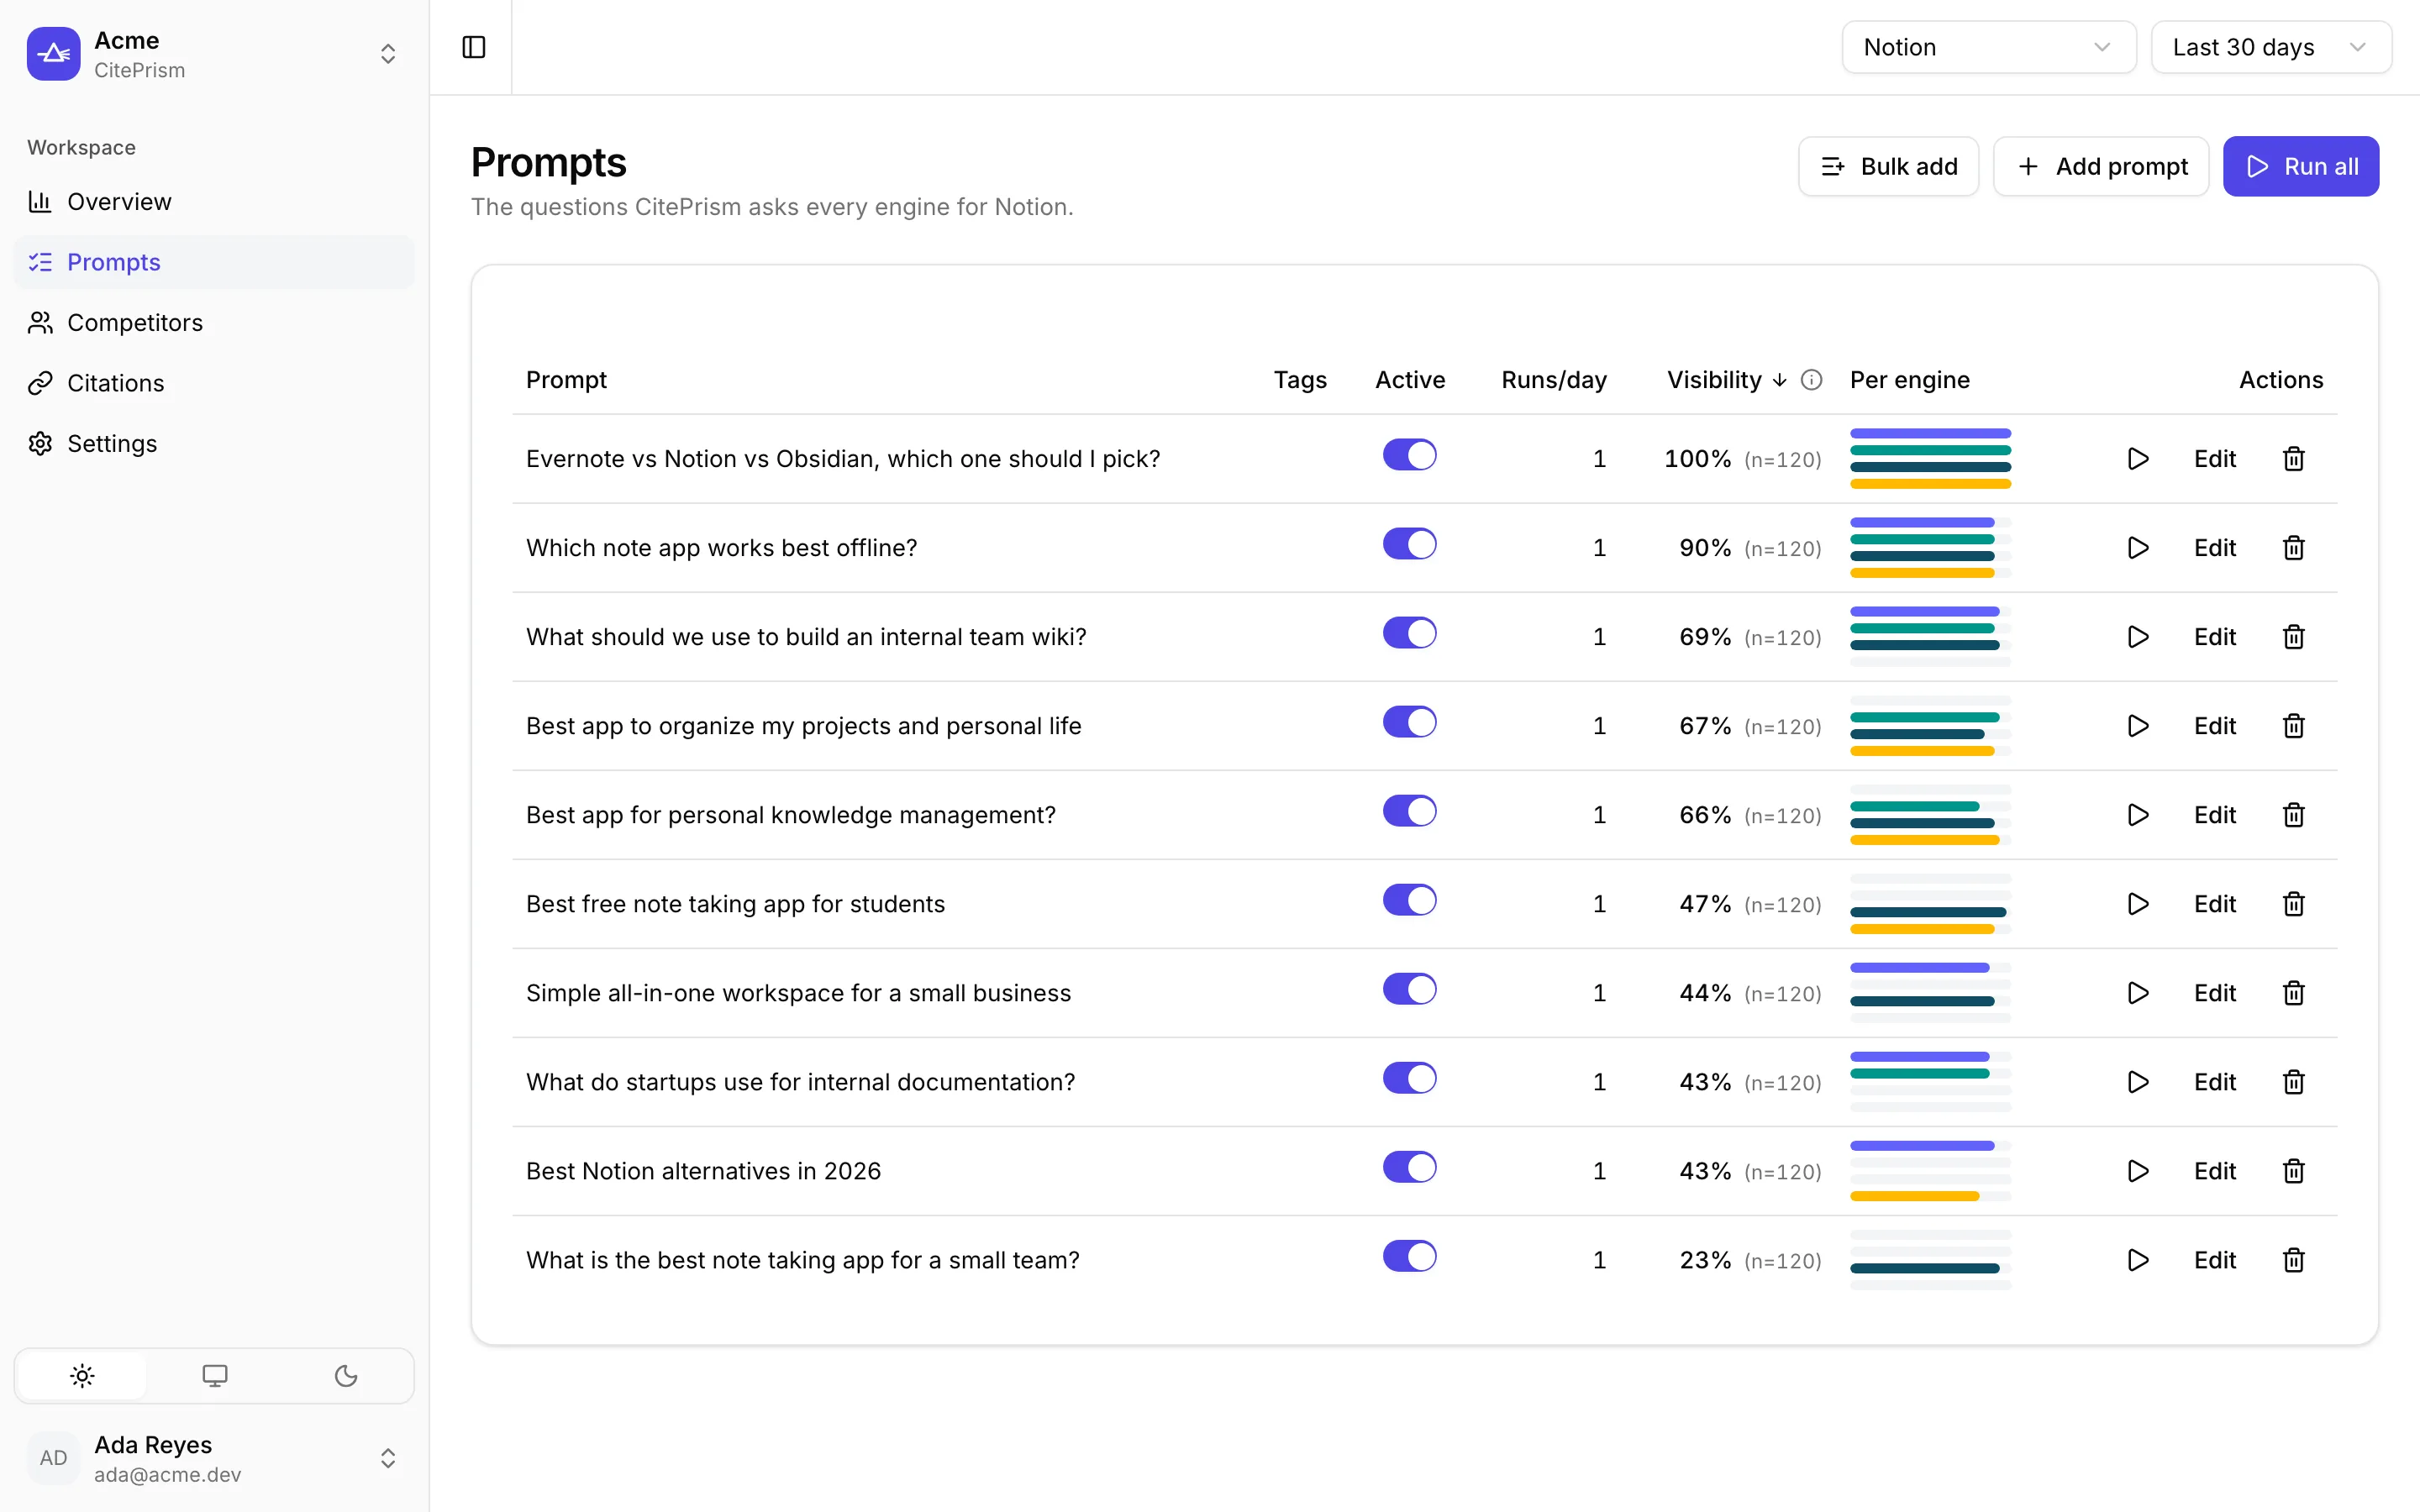Toggle active for free note taking app for students

pyautogui.click(x=1409, y=900)
